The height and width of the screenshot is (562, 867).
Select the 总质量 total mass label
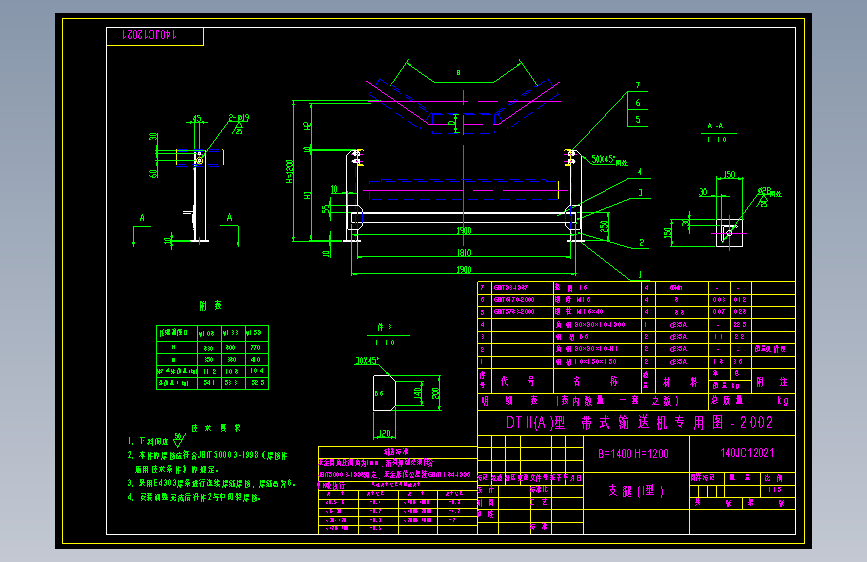pos(727,400)
